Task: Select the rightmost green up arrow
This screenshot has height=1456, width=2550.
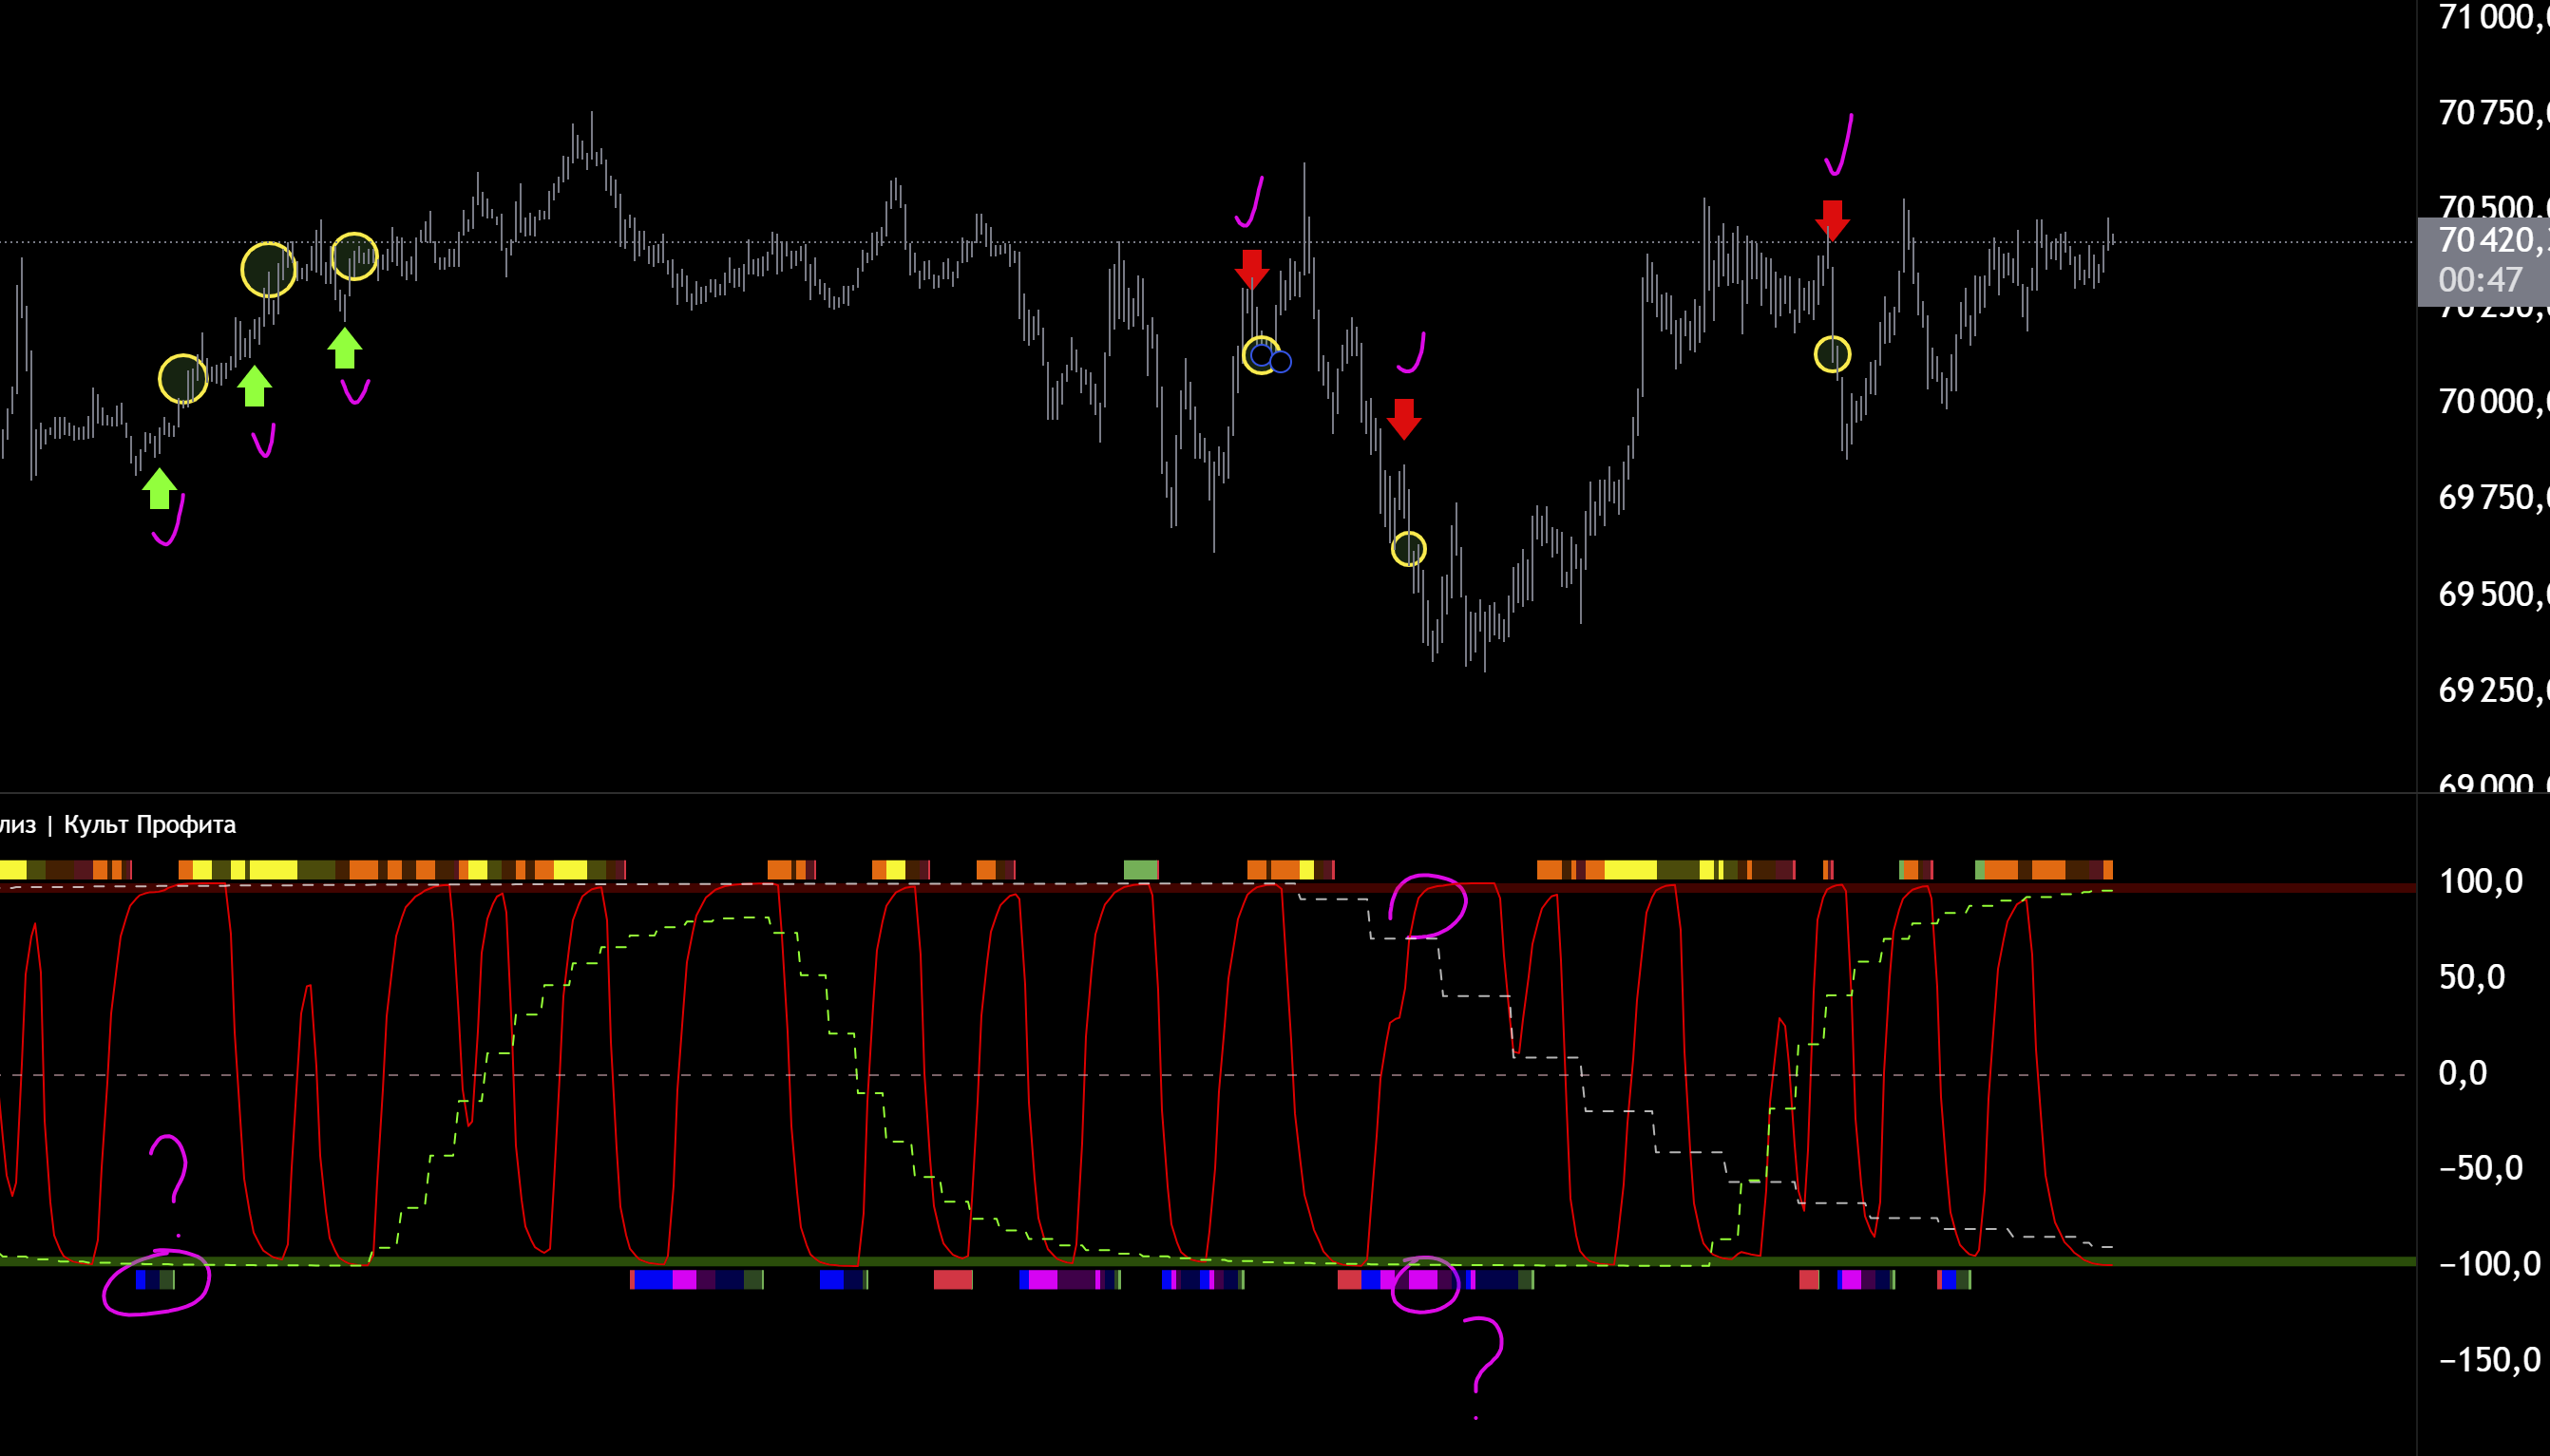Action: coord(344,348)
